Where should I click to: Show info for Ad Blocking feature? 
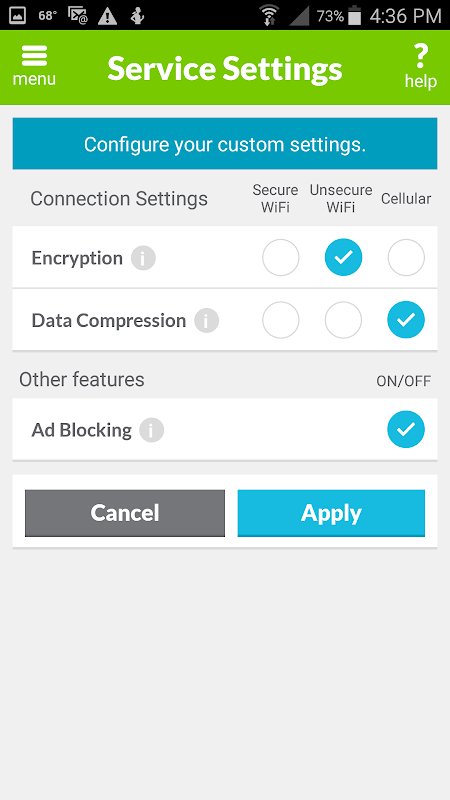coord(152,431)
